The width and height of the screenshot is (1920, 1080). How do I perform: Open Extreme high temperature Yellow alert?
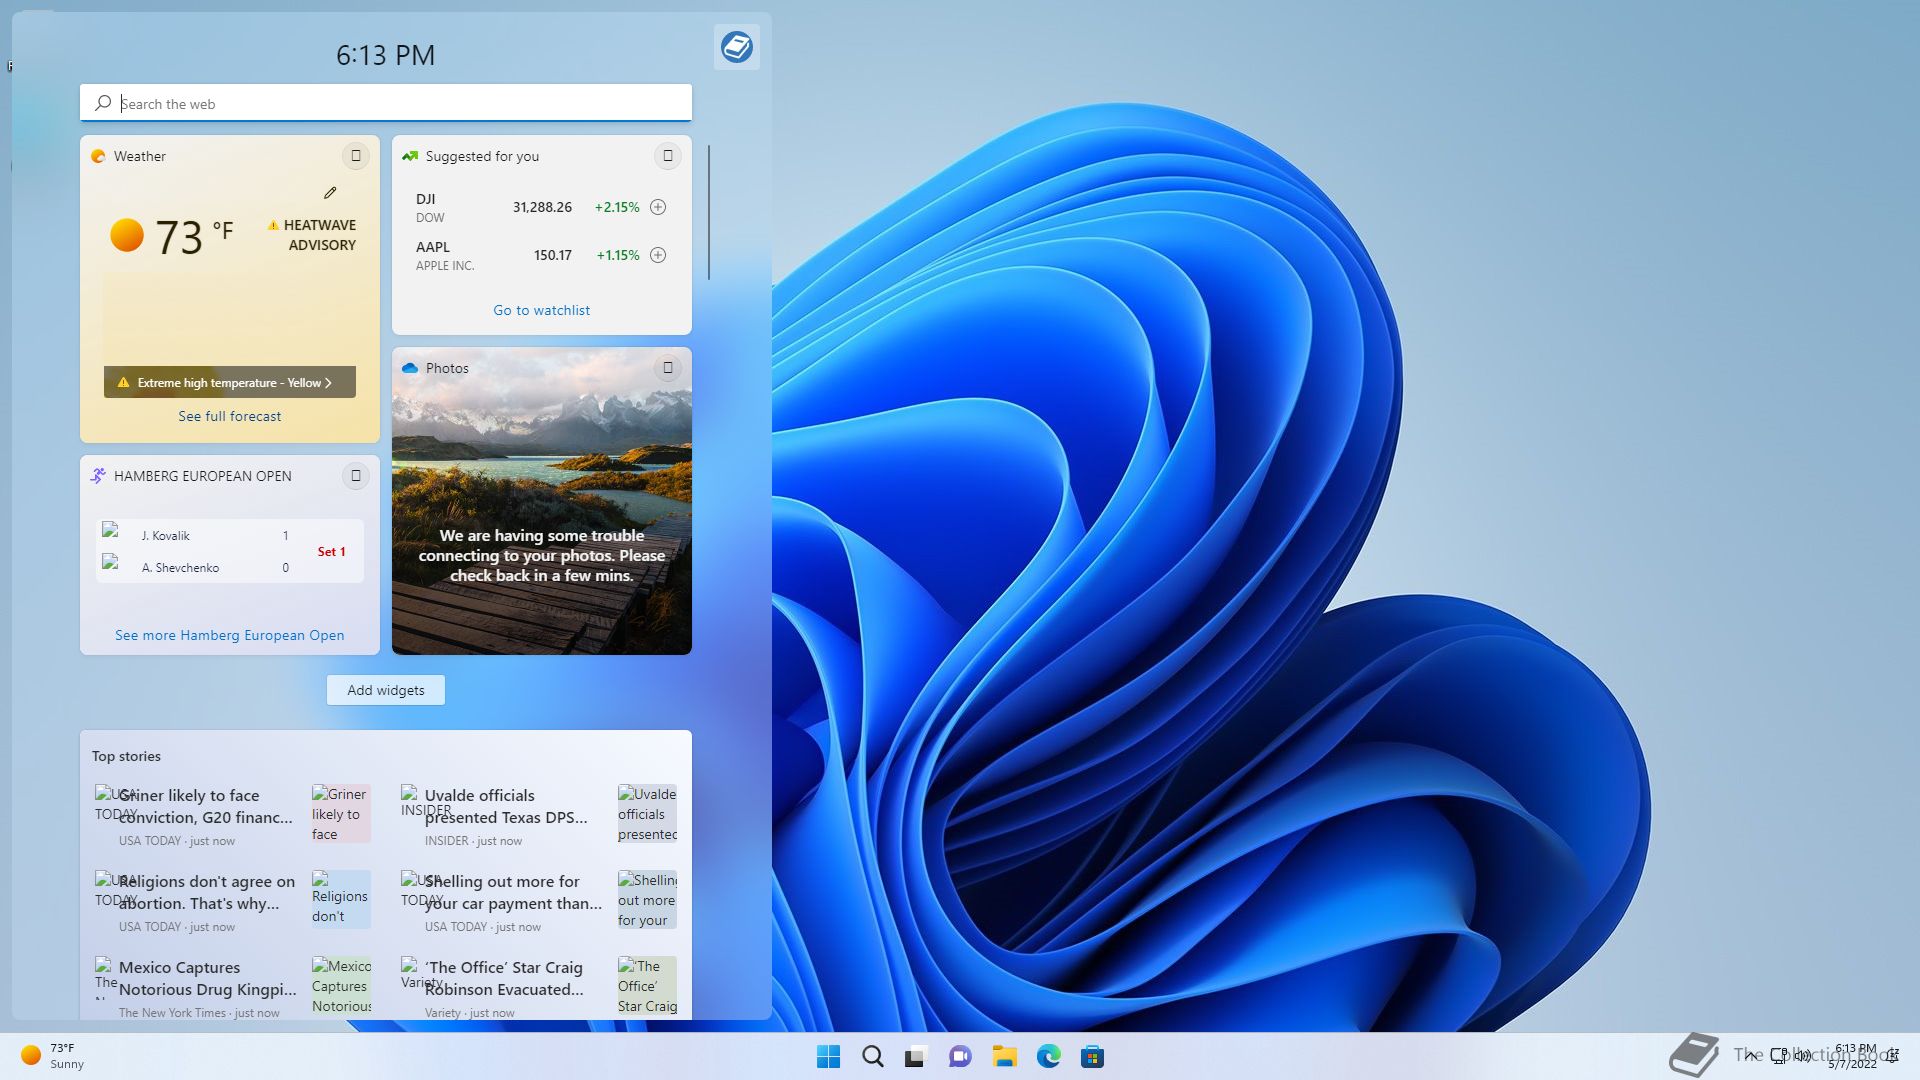pos(230,382)
